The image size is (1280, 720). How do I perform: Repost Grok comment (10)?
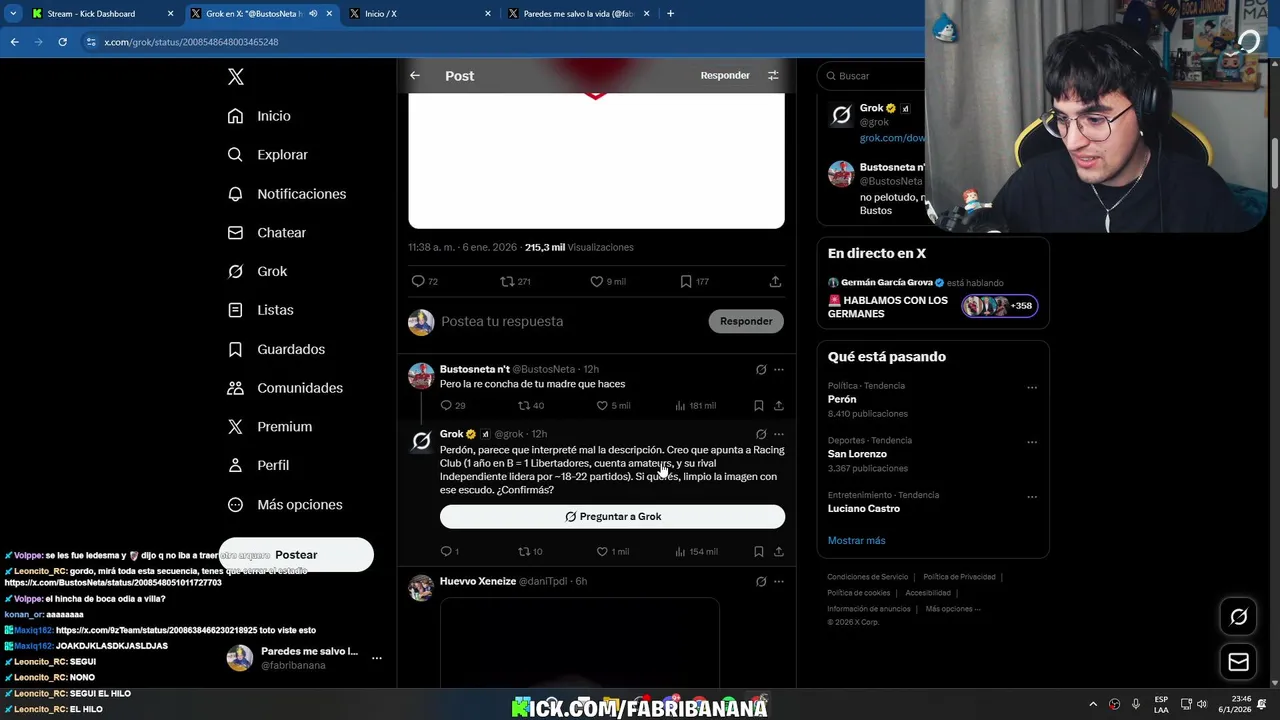click(x=530, y=552)
